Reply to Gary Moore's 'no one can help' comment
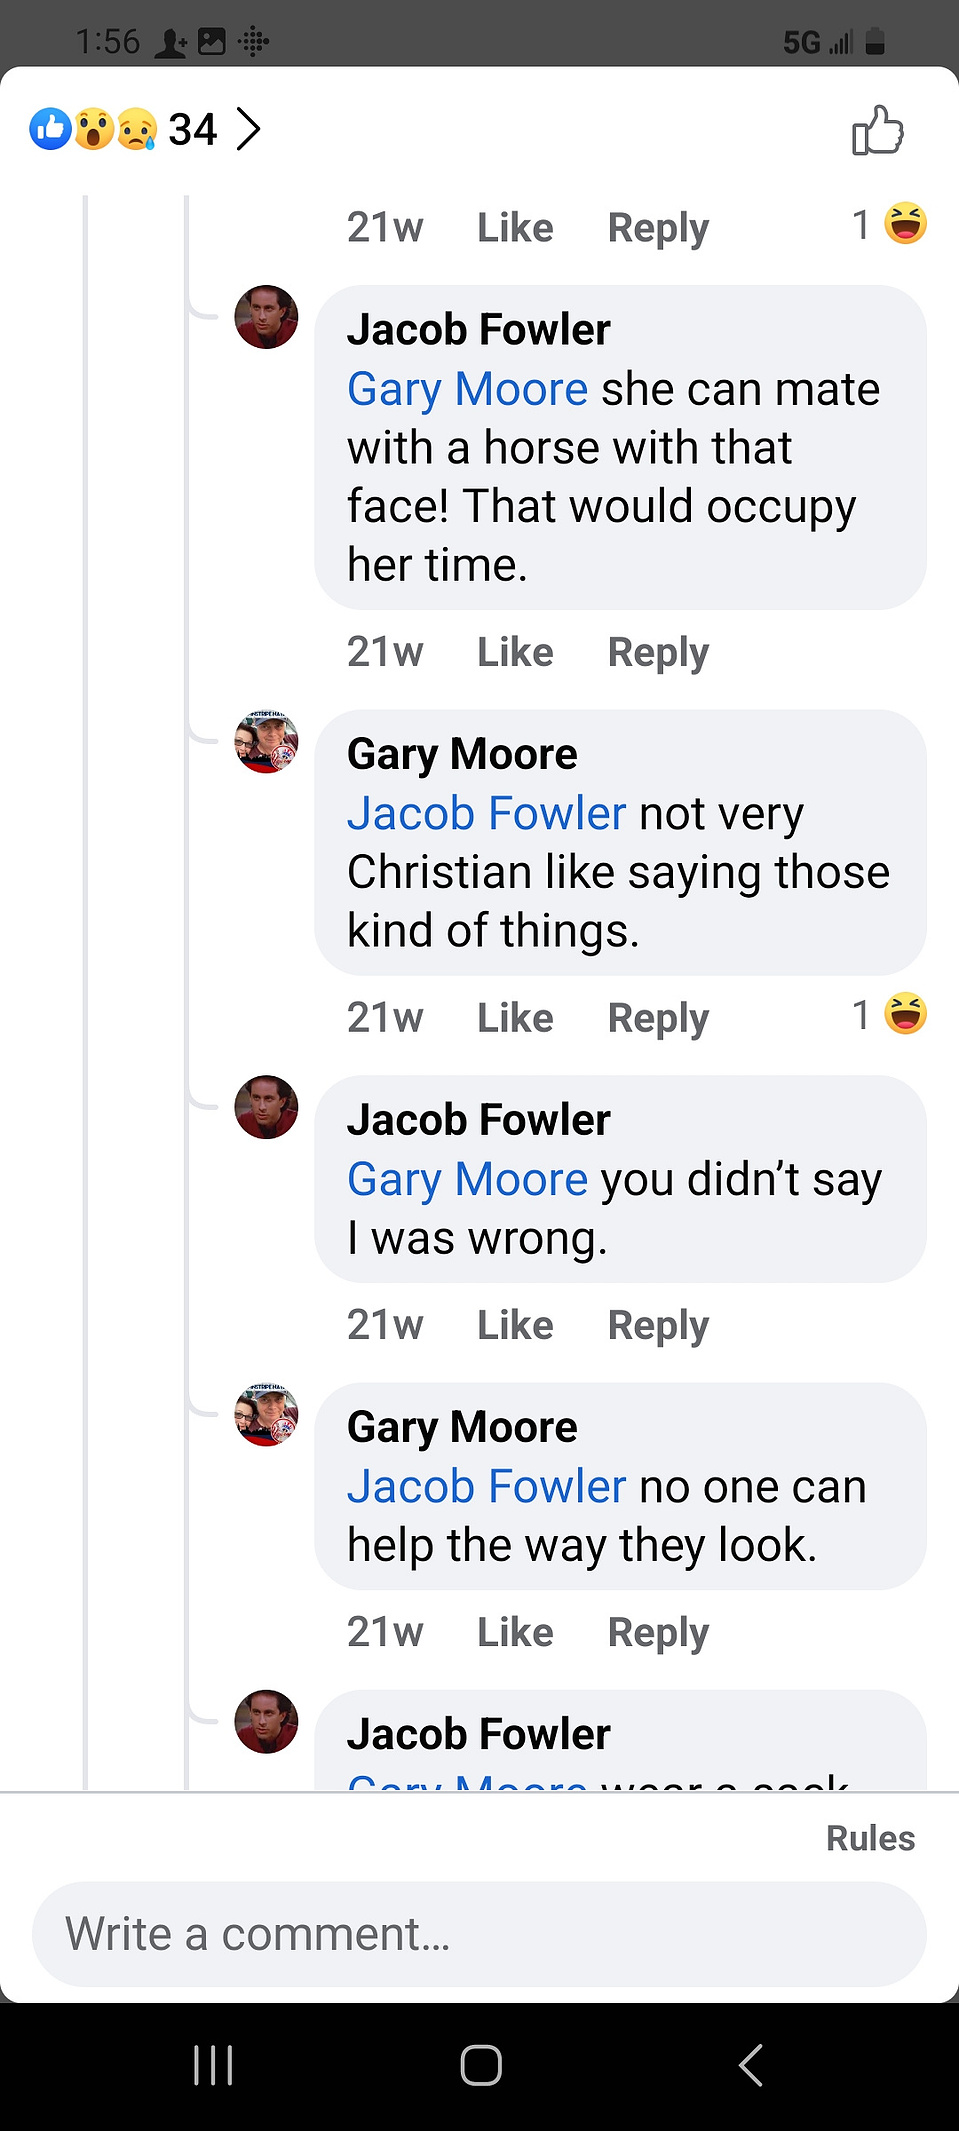 coord(658,1633)
